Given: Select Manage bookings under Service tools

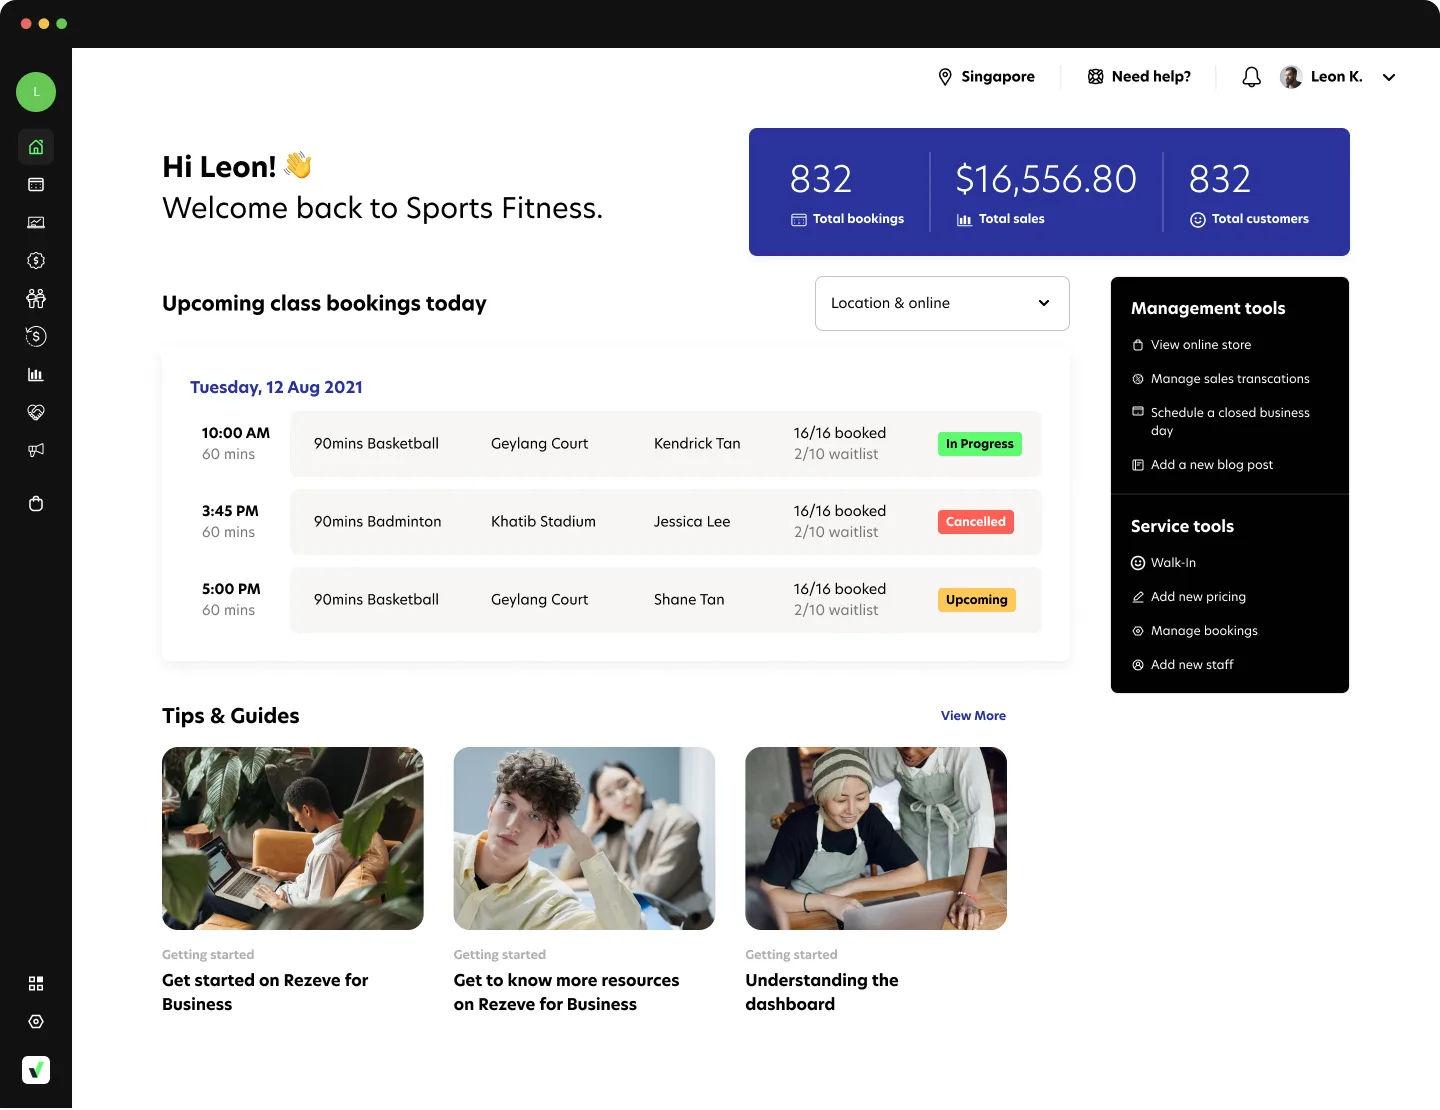Looking at the screenshot, I should pos(1204,630).
